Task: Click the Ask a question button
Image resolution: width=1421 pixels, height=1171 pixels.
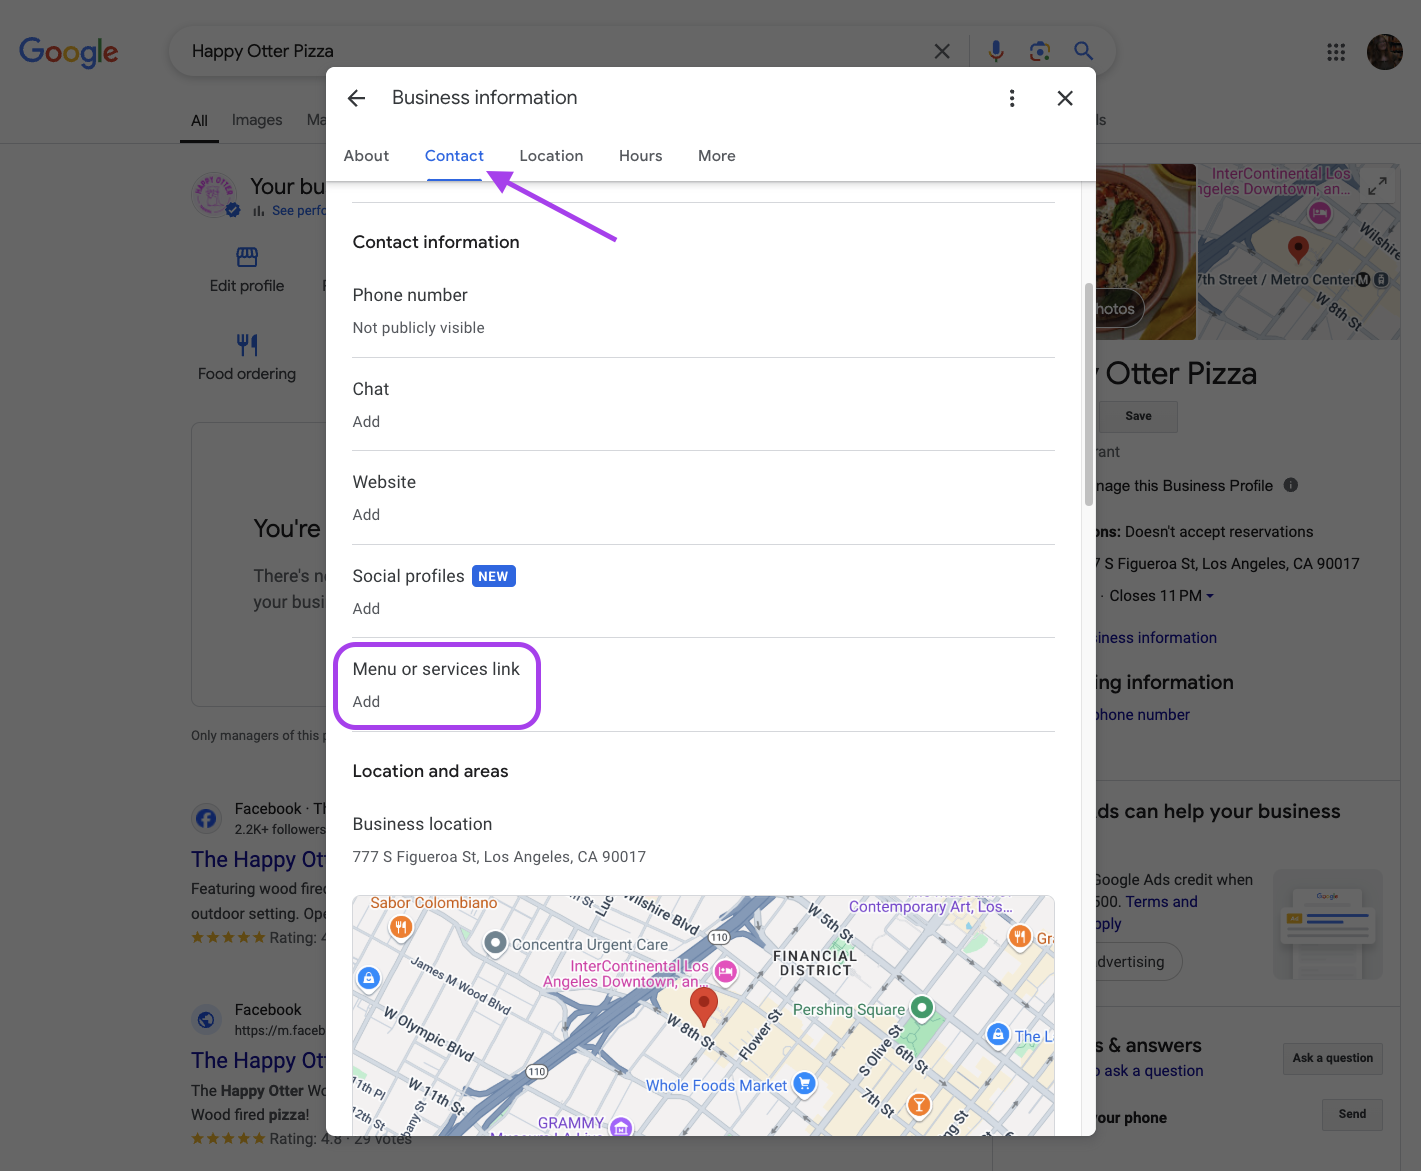Action: (x=1332, y=1058)
